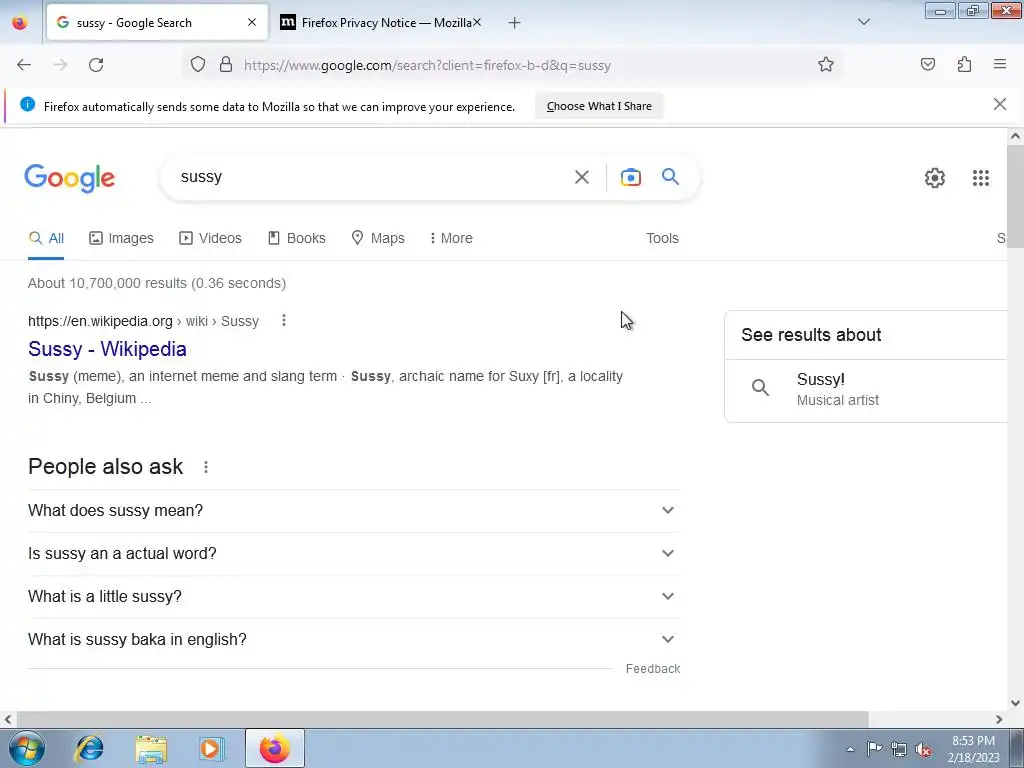Expand 'What does sussy mean?' question
Screen dimensions: 1024x768
(x=354, y=510)
